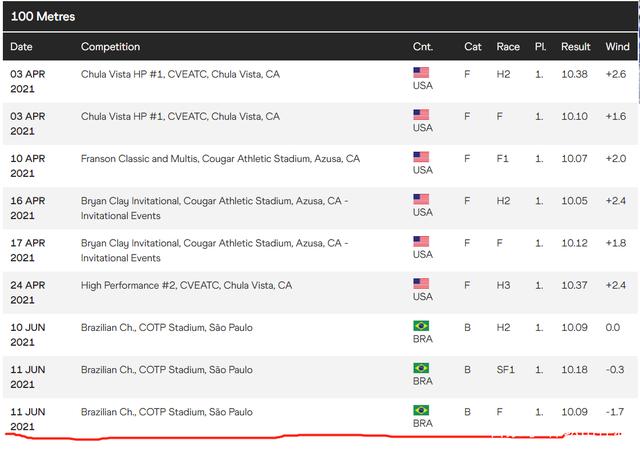
Task: Open the Franson Classic and Multis competition
Action: [220, 159]
